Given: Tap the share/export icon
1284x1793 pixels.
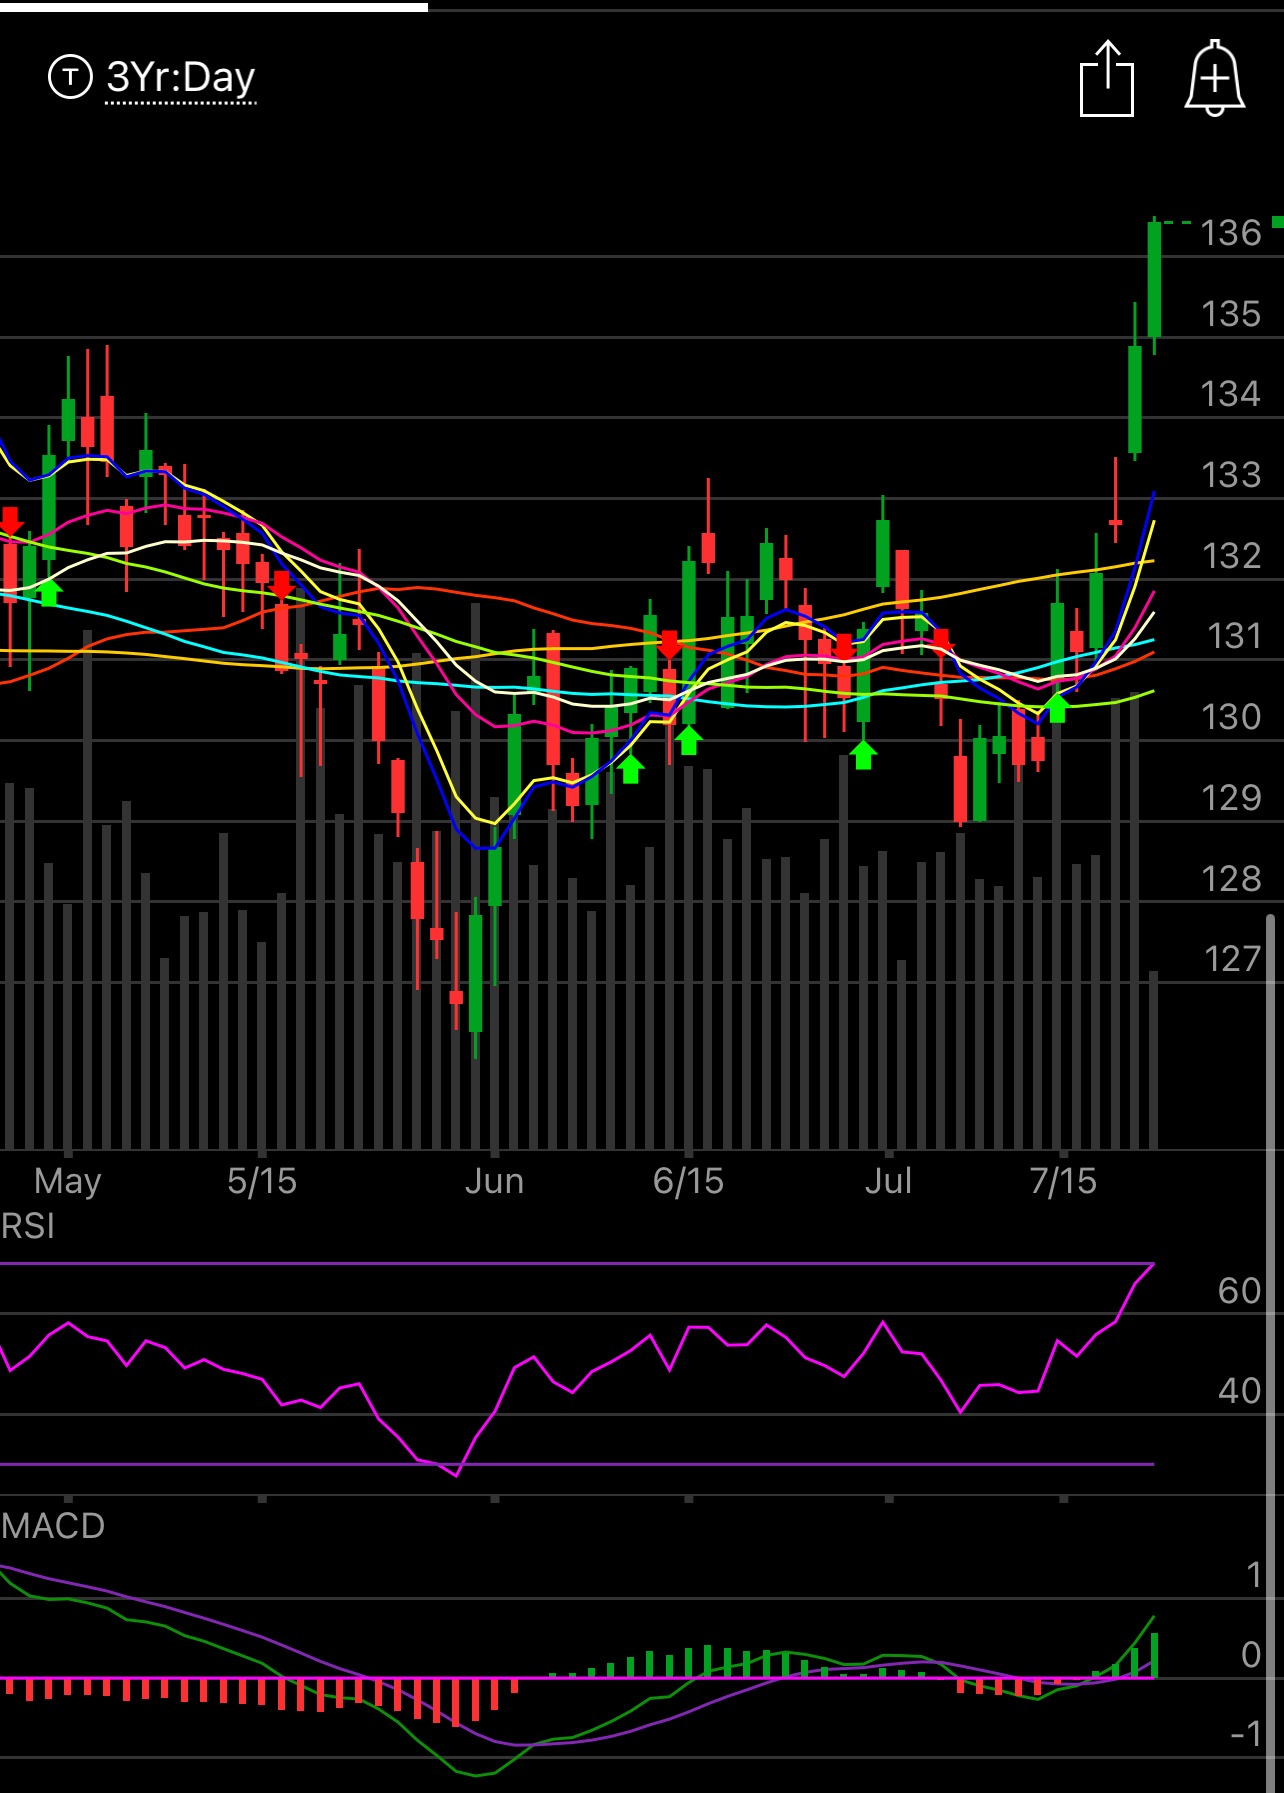Looking at the screenshot, I should (1107, 79).
